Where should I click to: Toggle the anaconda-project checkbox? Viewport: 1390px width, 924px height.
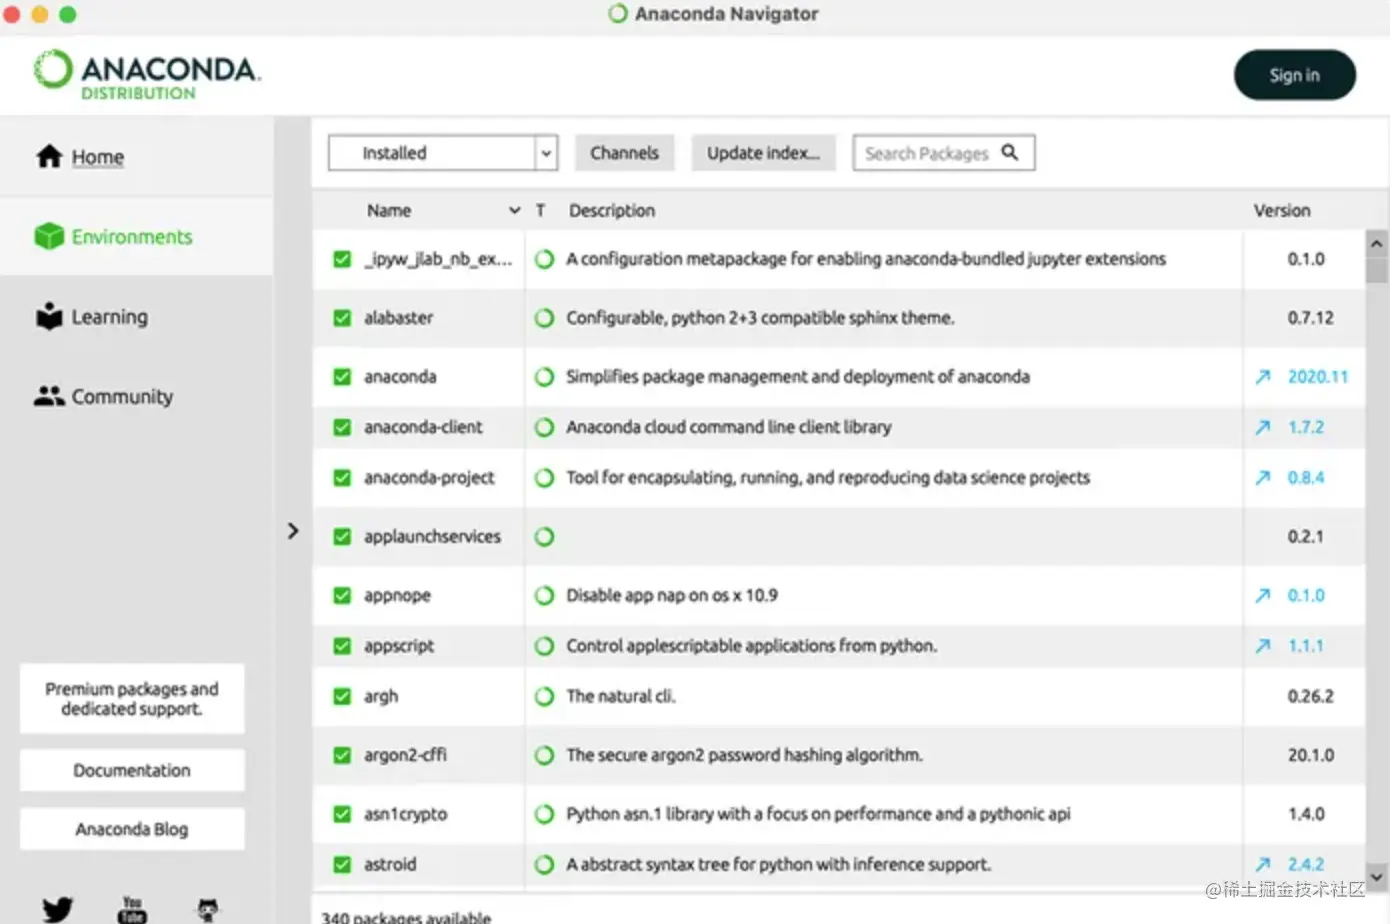[342, 478]
